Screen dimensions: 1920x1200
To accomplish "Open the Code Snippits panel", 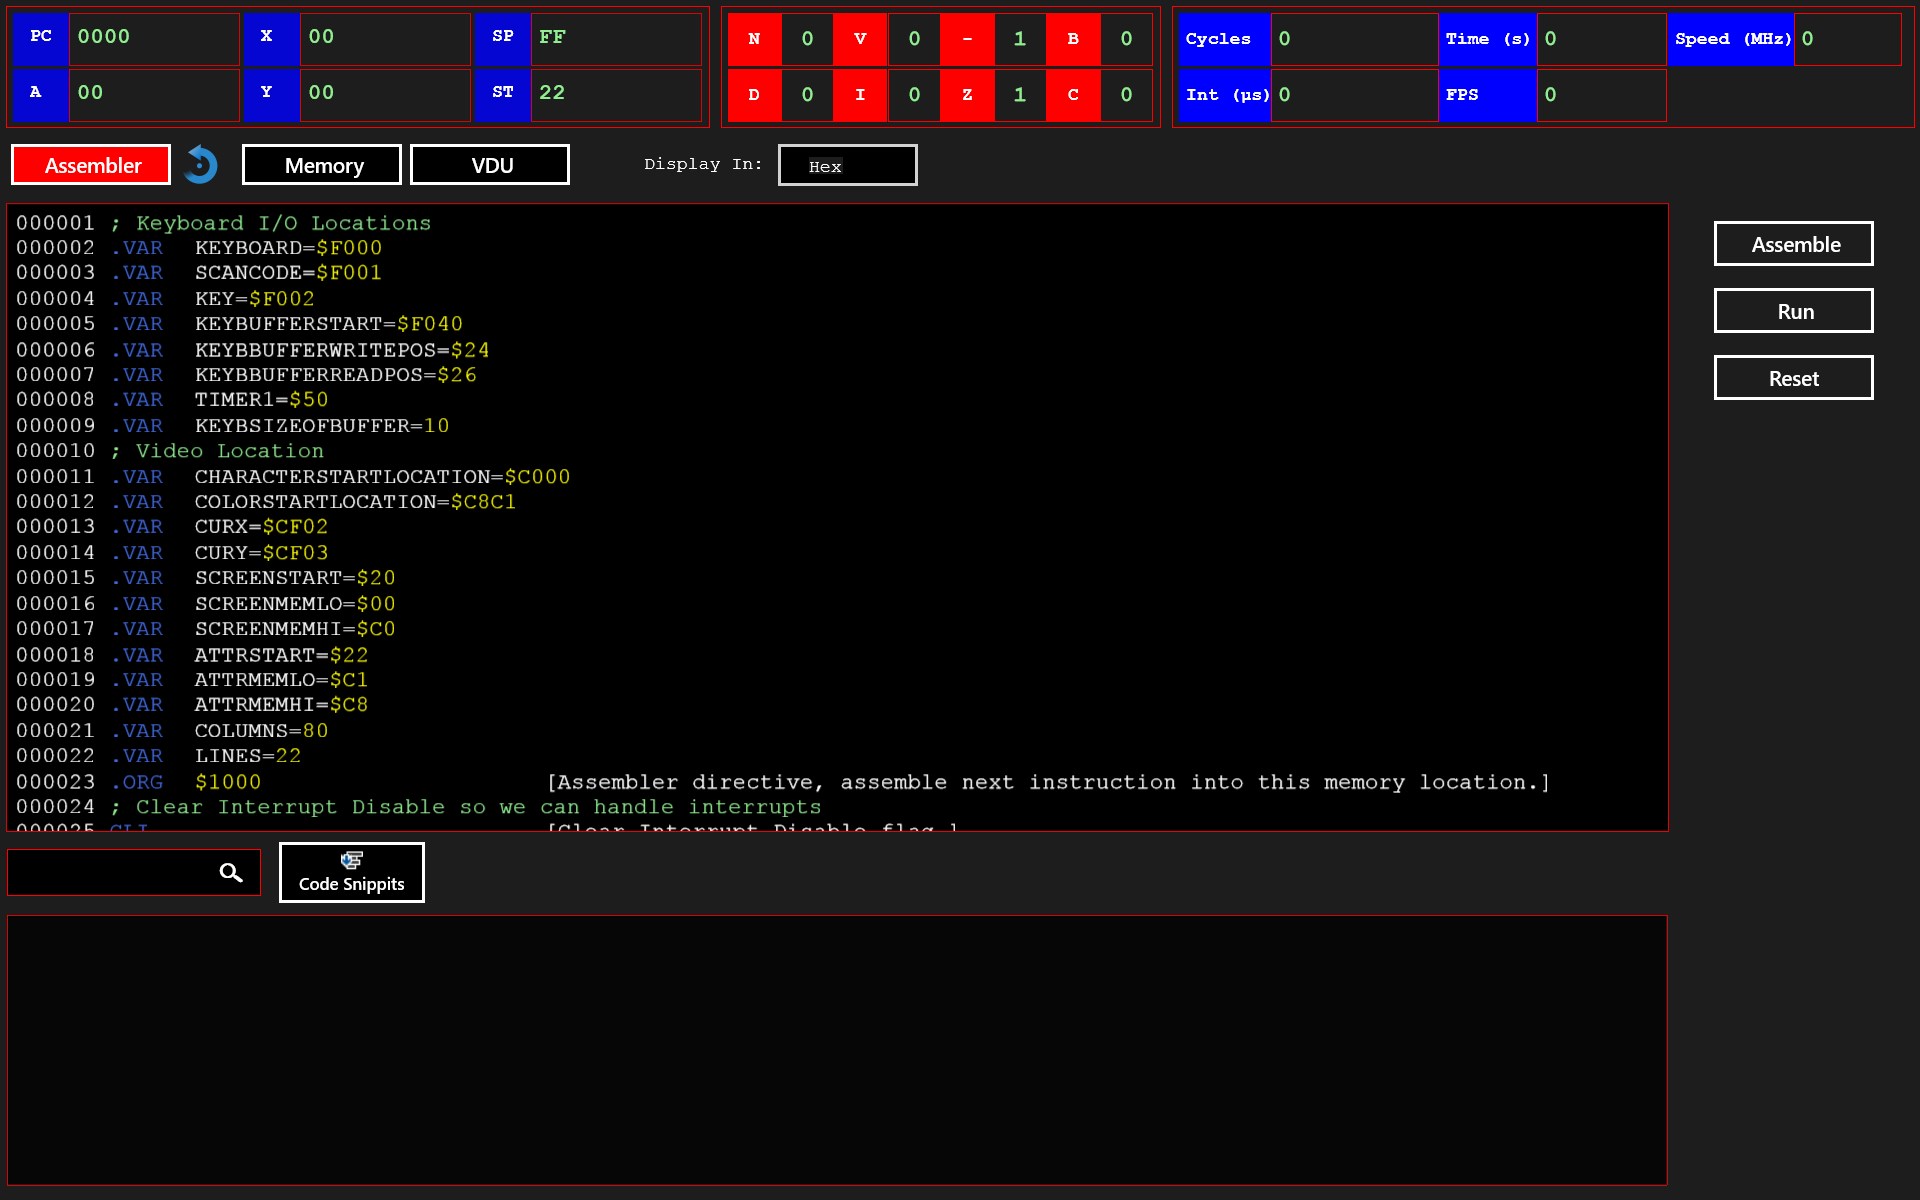I will (x=351, y=872).
